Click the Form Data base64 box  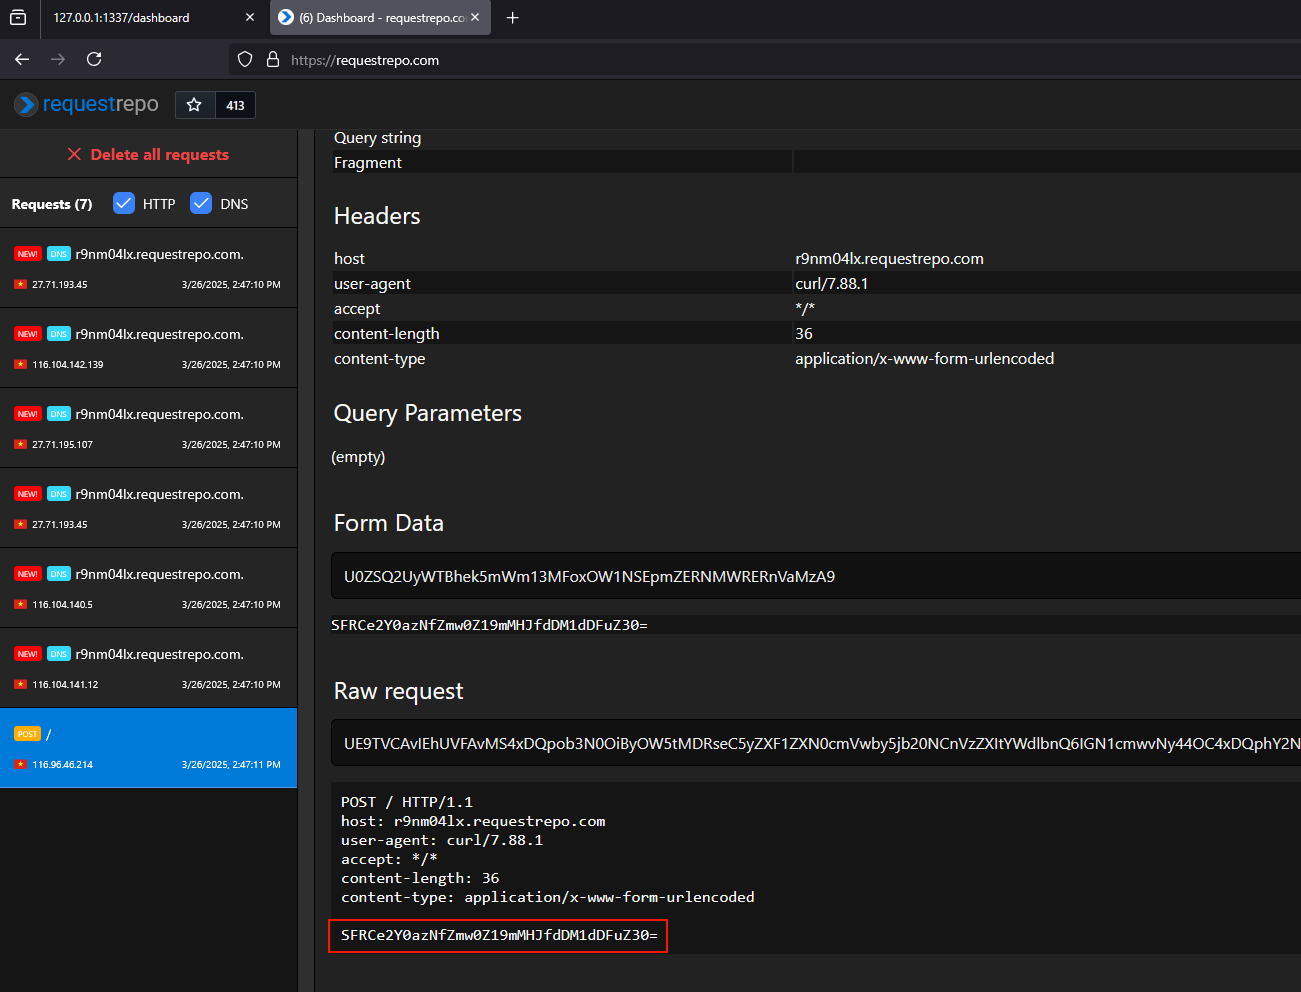(816, 576)
